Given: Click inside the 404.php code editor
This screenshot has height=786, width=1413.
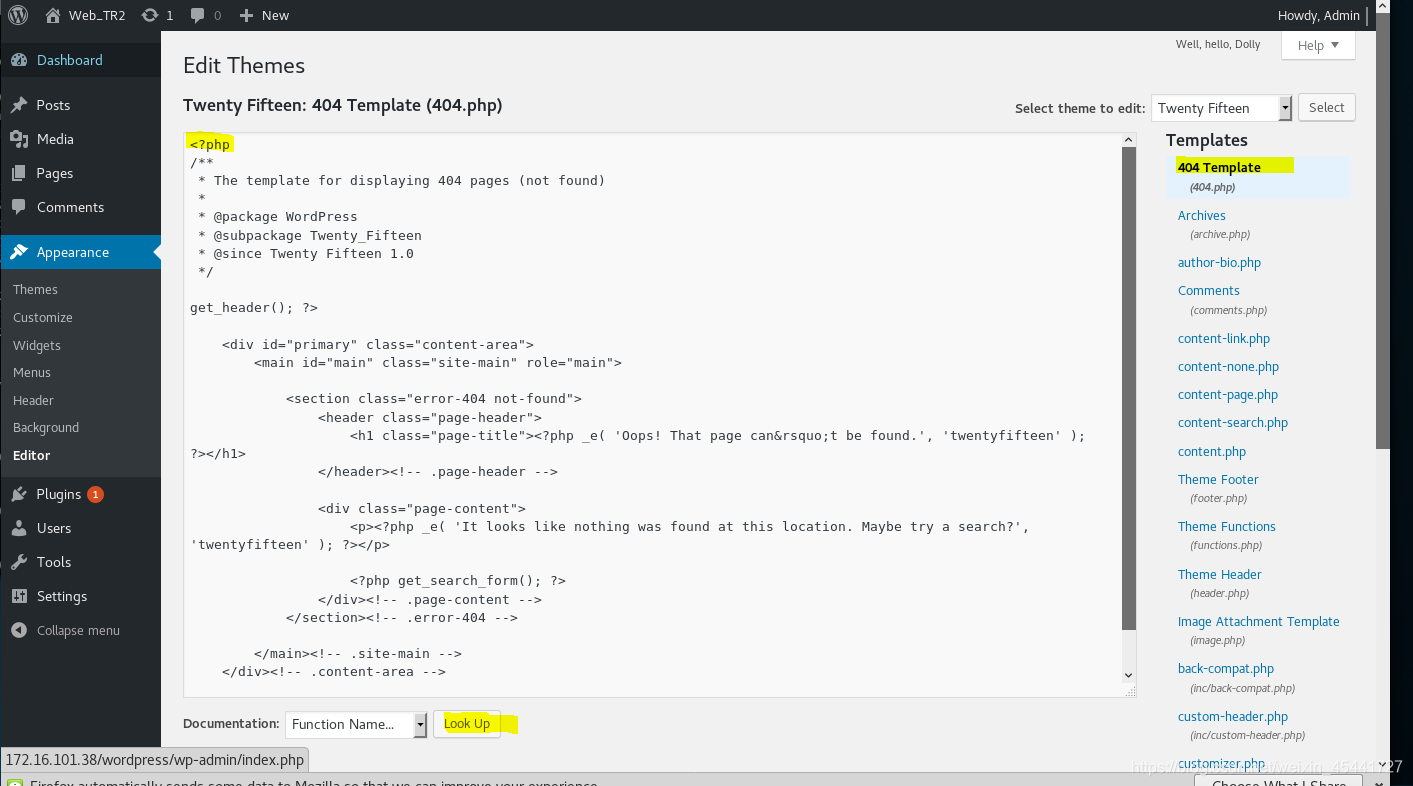Looking at the screenshot, I should point(652,414).
